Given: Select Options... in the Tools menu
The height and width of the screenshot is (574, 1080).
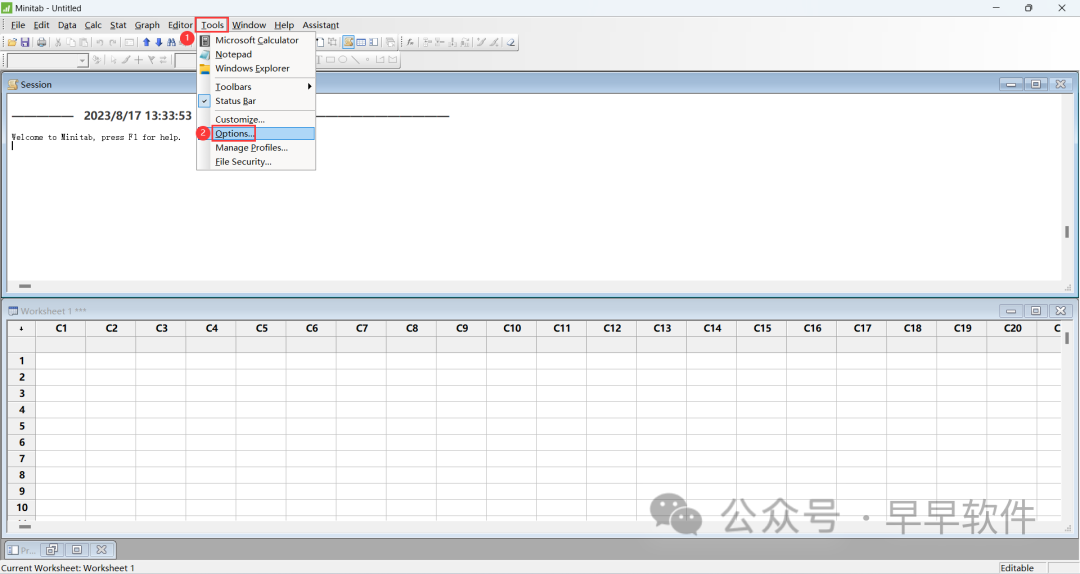Looking at the screenshot, I should click(235, 133).
